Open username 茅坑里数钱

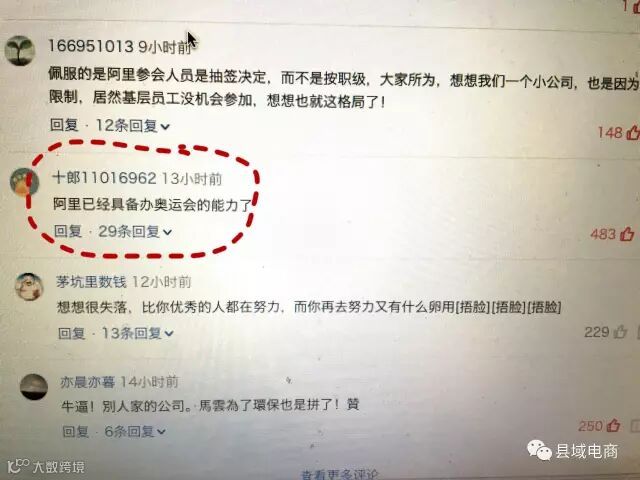91,282
